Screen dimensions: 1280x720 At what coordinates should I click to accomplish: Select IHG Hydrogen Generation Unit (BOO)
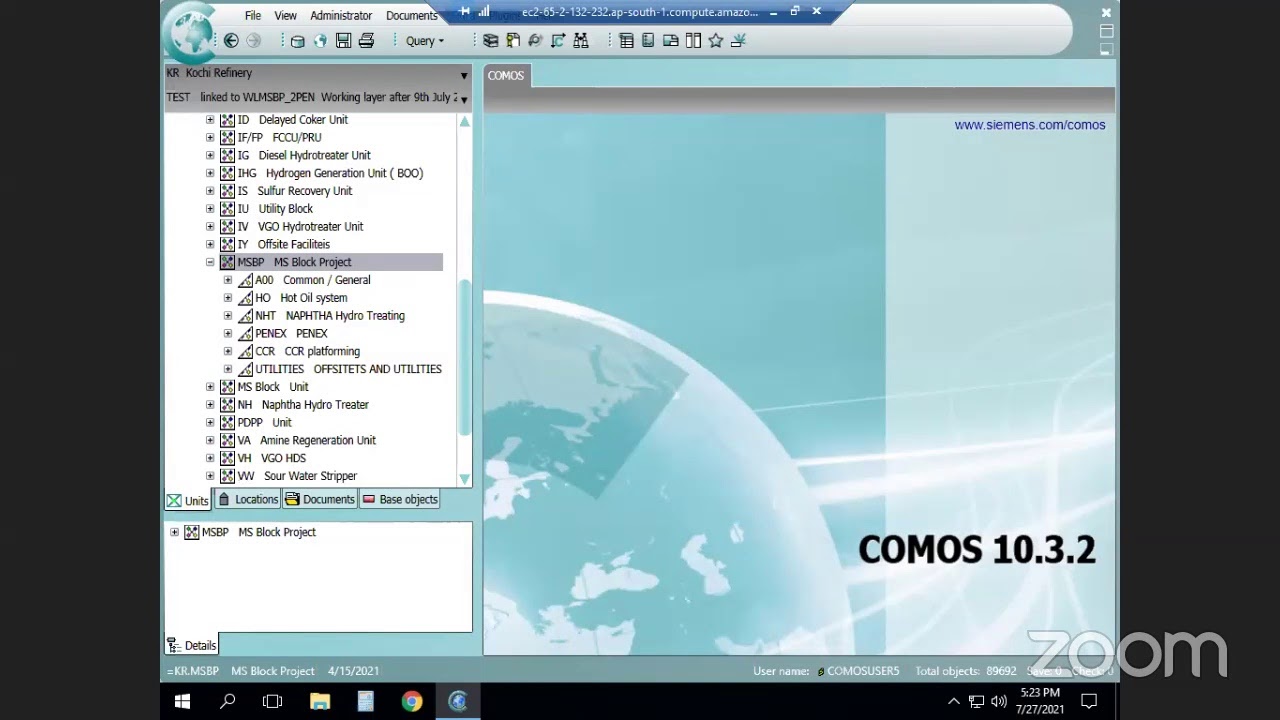[330, 173]
